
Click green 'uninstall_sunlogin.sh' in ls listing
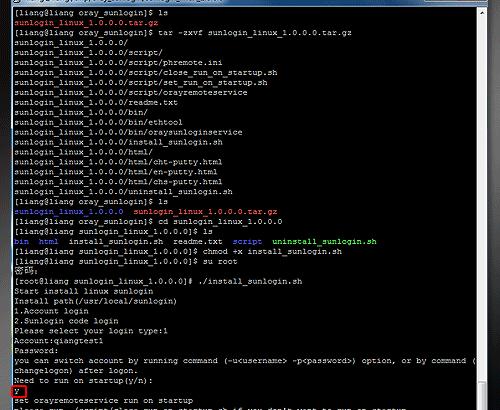pos(324,242)
